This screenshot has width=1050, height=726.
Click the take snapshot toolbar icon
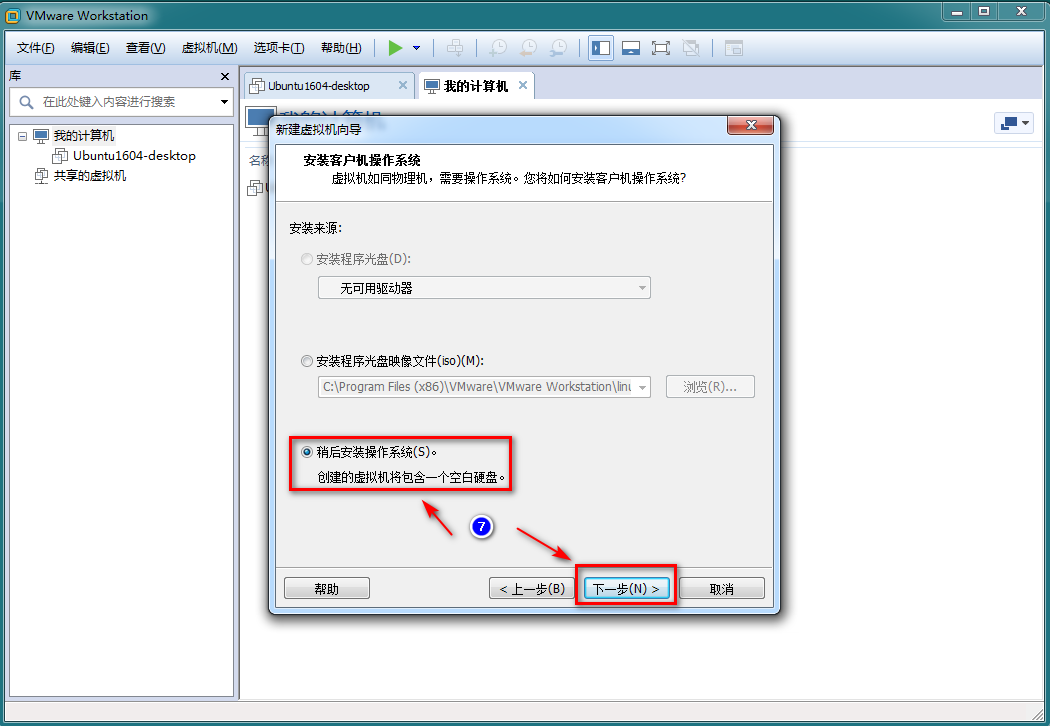498,48
